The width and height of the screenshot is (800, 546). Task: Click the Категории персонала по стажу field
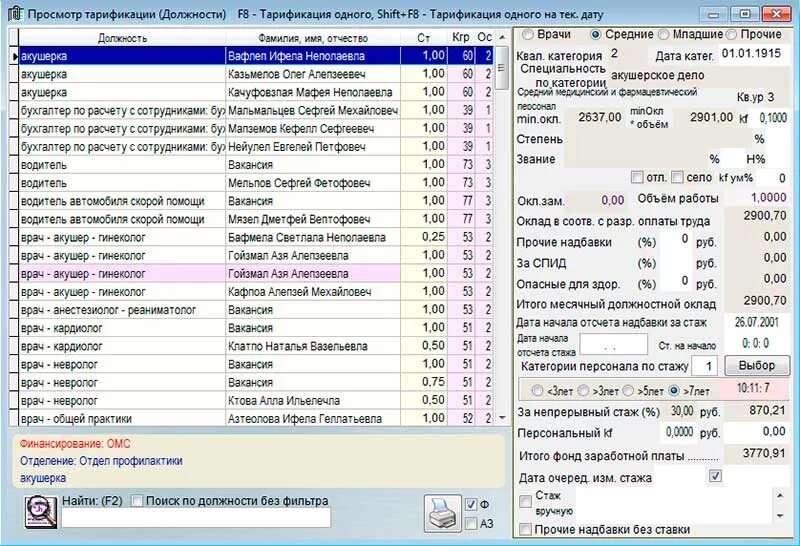pos(704,366)
